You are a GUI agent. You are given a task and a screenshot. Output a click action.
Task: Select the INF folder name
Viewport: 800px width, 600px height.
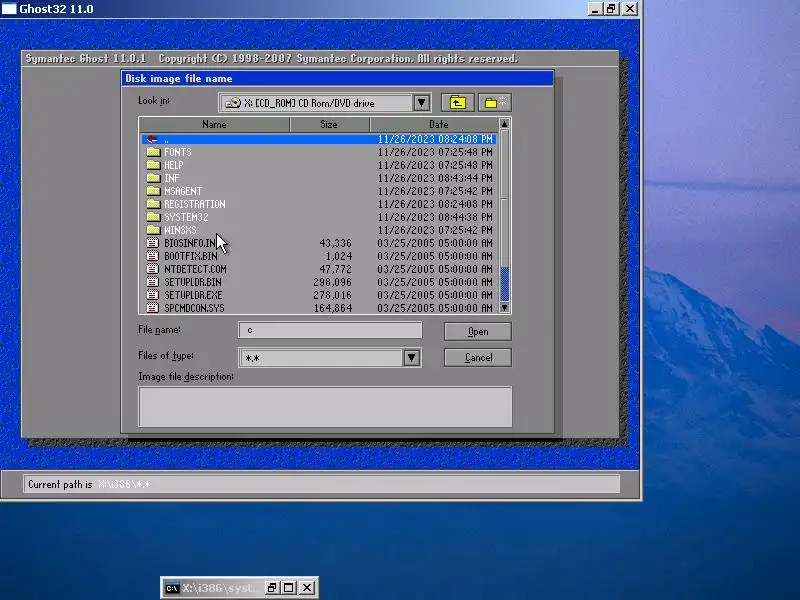point(171,178)
